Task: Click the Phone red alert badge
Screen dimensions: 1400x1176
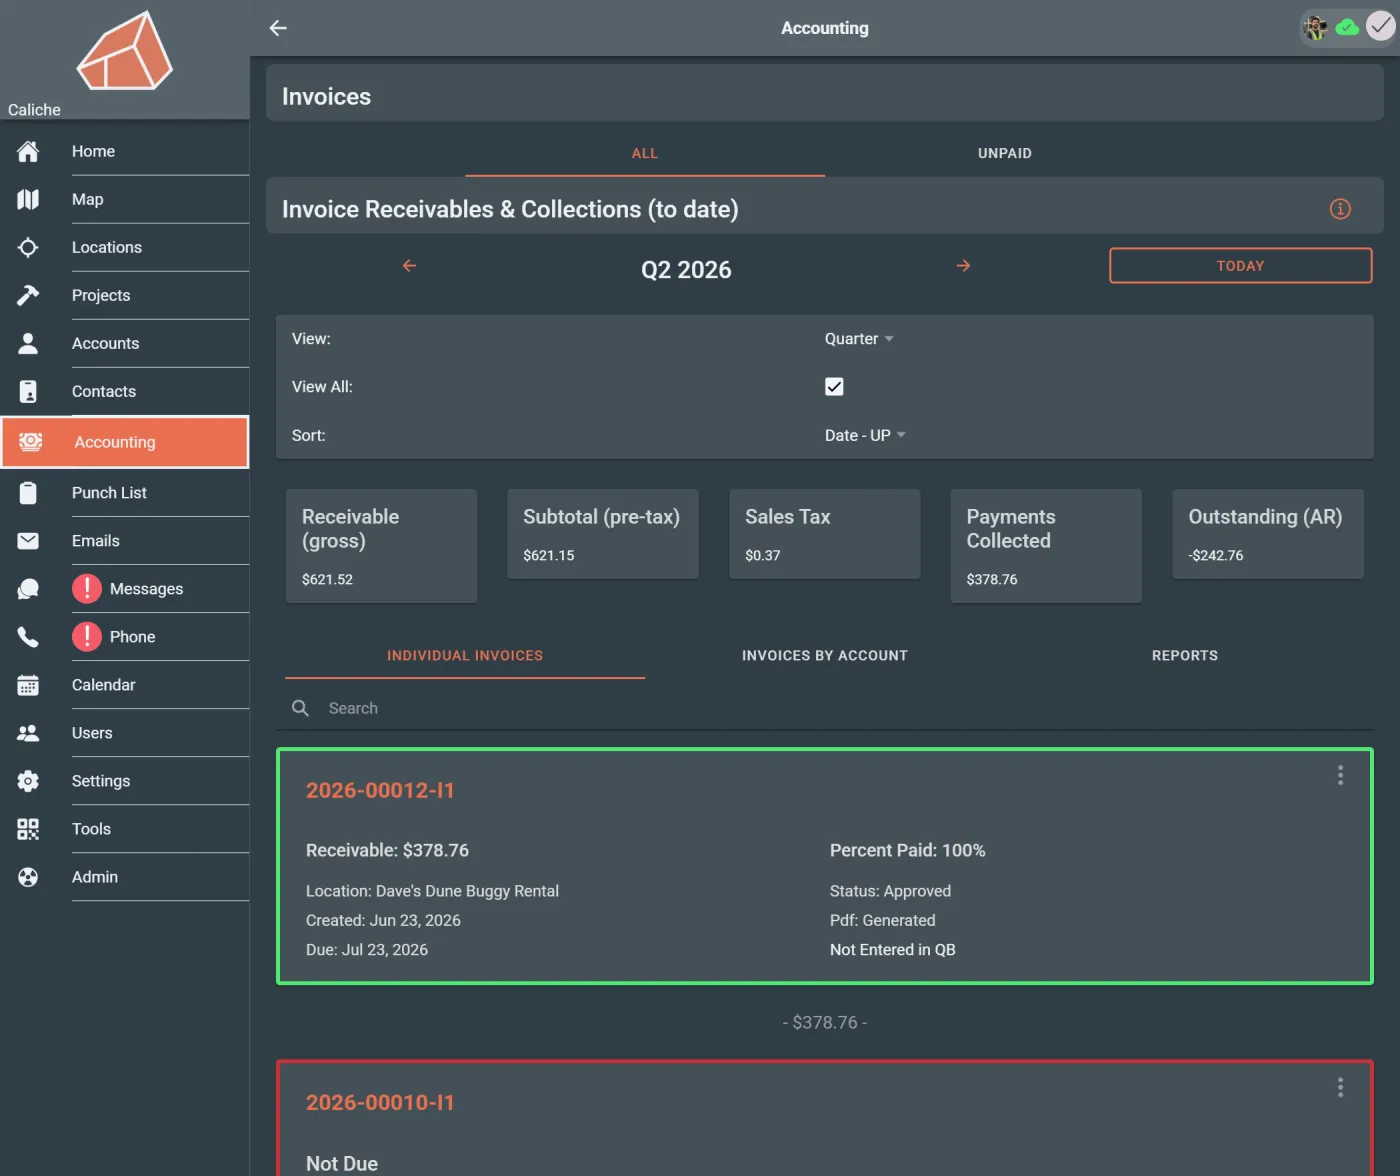Action: pos(87,637)
